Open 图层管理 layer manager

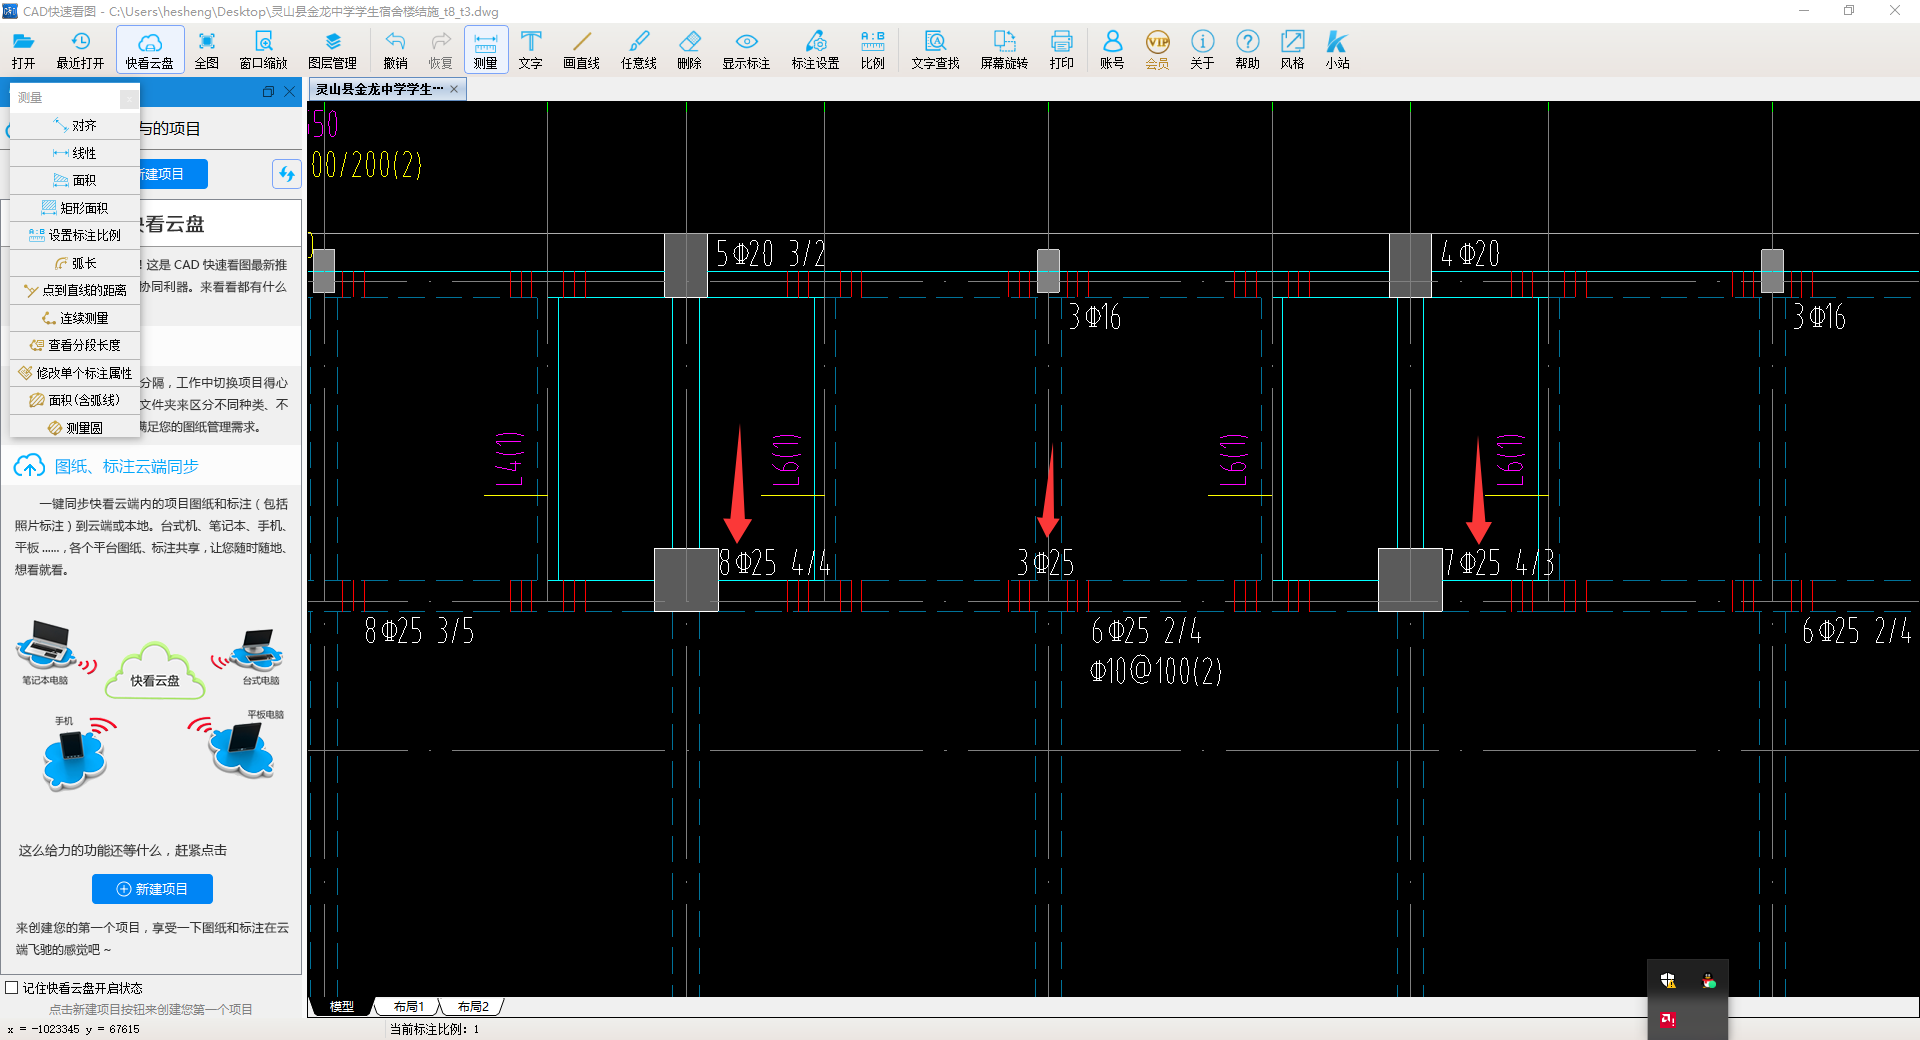(333, 50)
